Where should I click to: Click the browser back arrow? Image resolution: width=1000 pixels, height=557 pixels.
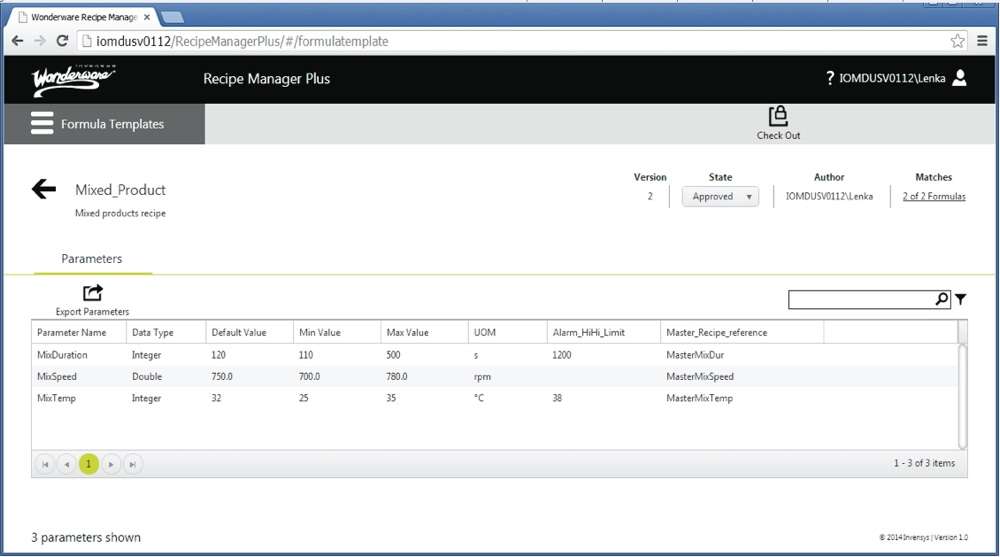click(x=17, y=41)
